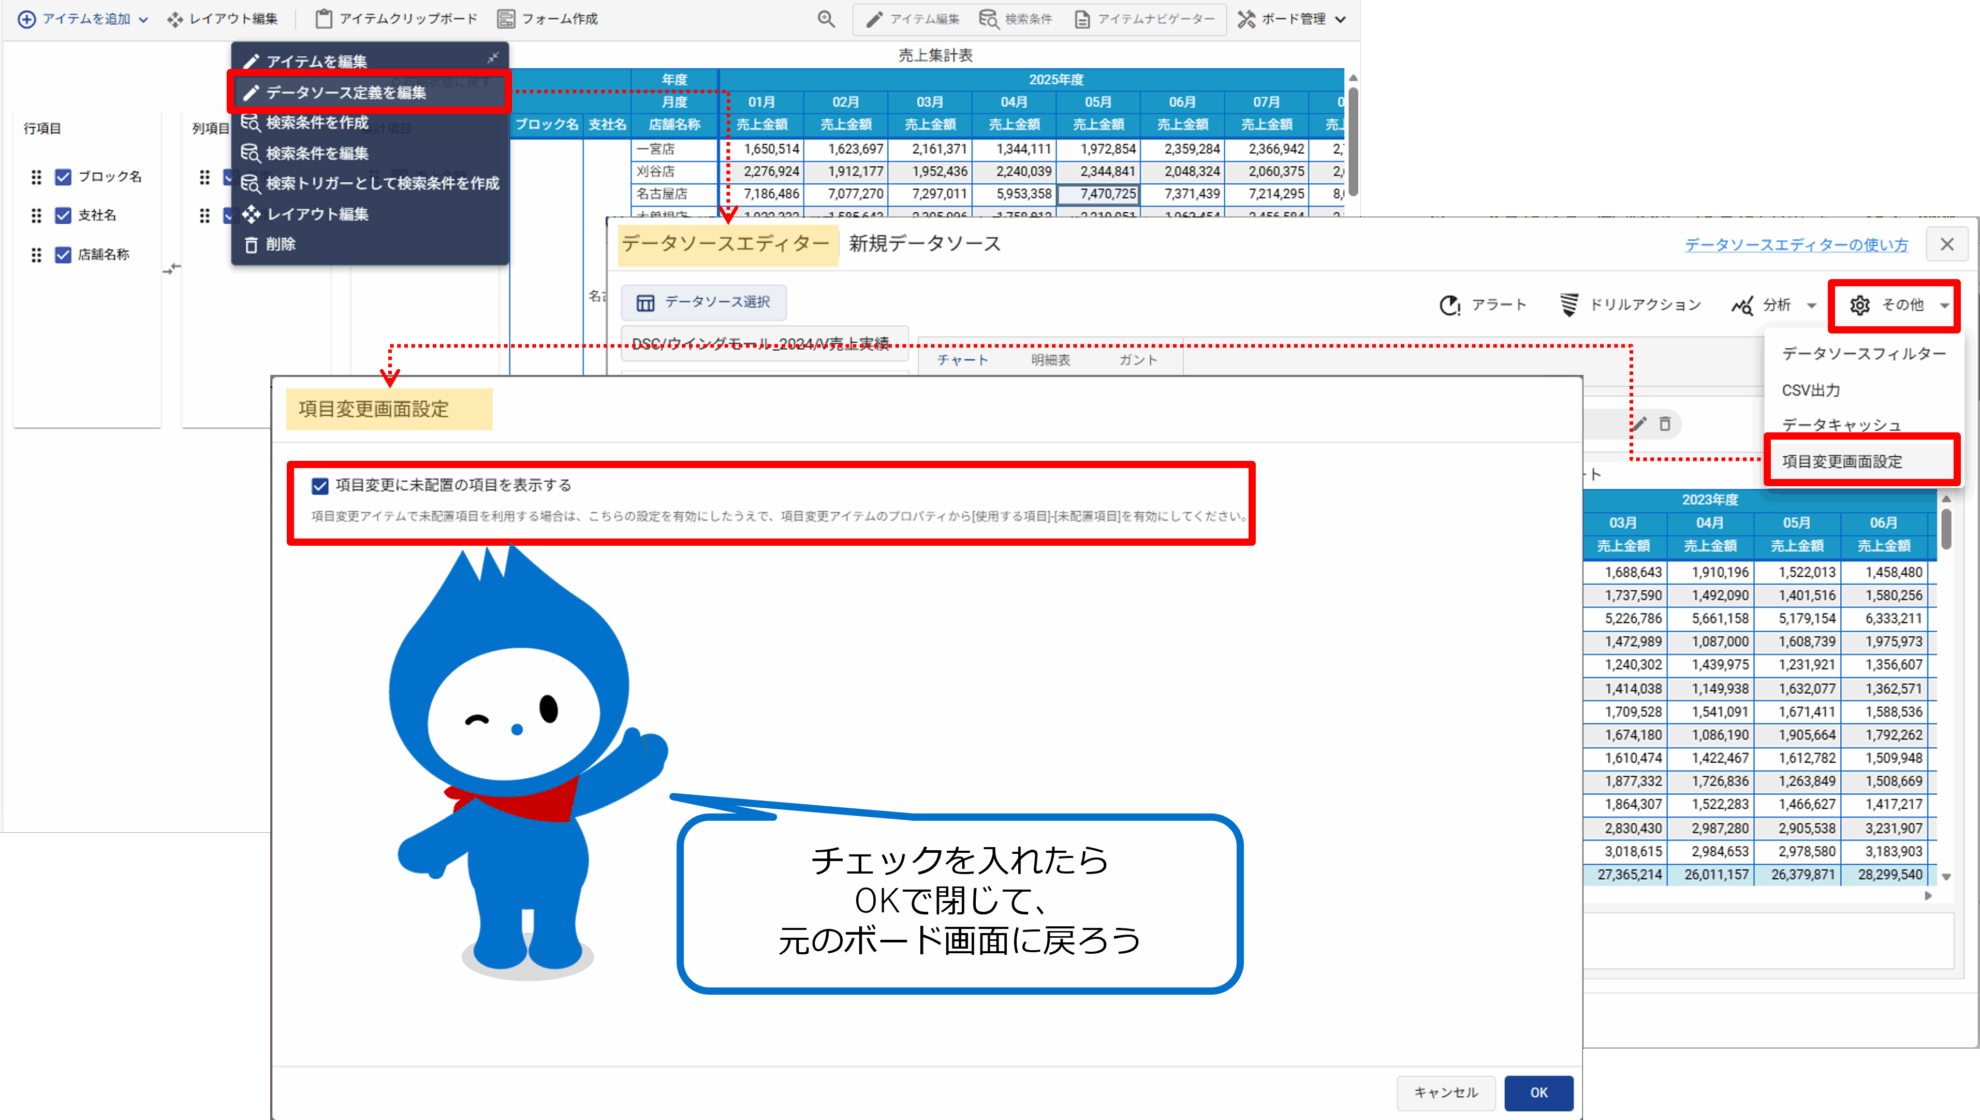Uncheck 項目変更に未配置の項目を表示する checkbox

click(320, 486)
